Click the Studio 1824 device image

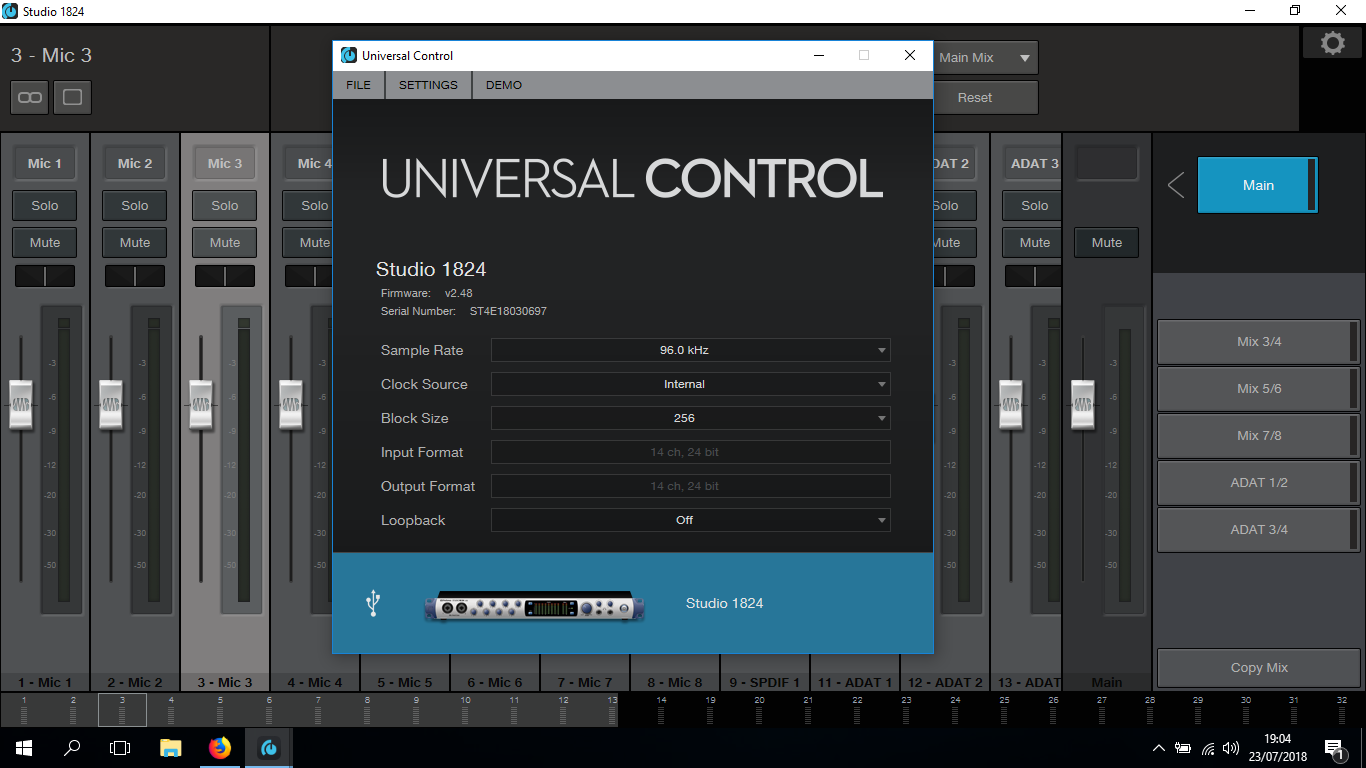(x=534, y=605)
